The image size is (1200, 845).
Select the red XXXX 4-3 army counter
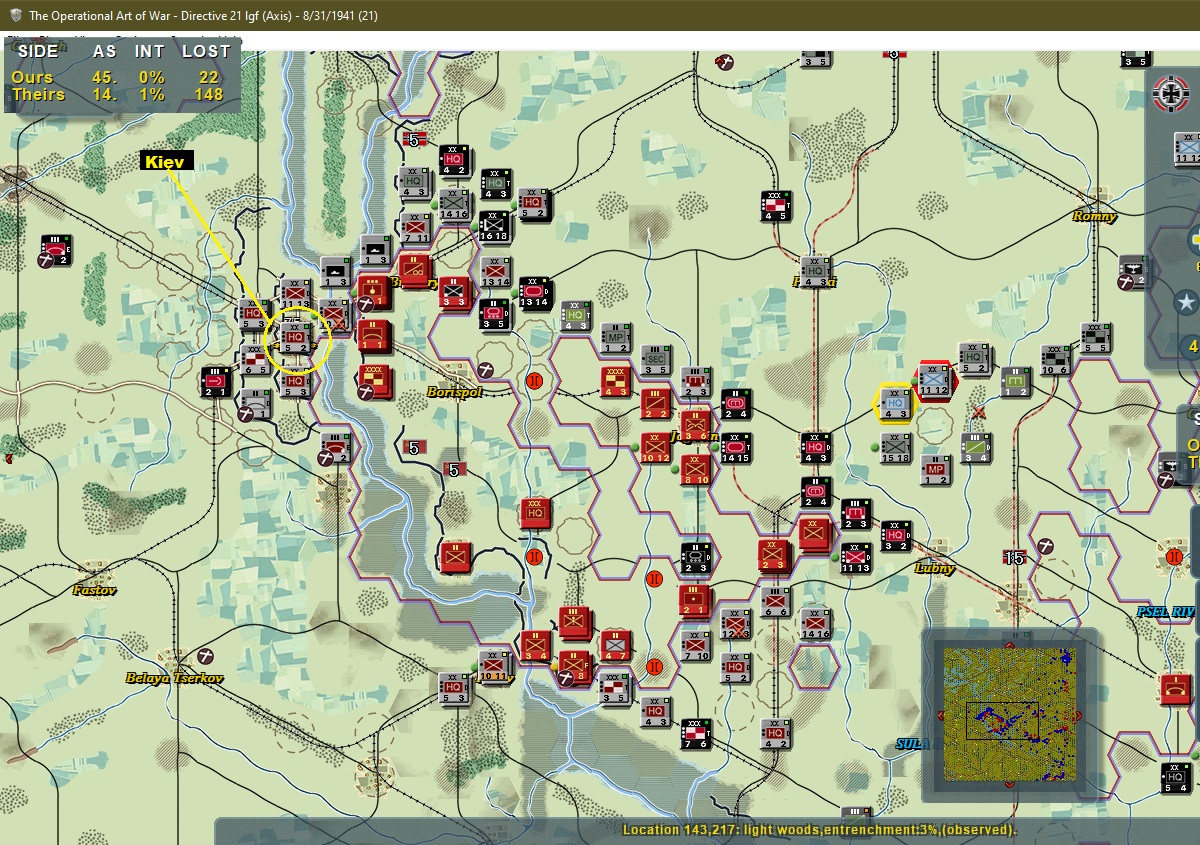tap(615, 383)
